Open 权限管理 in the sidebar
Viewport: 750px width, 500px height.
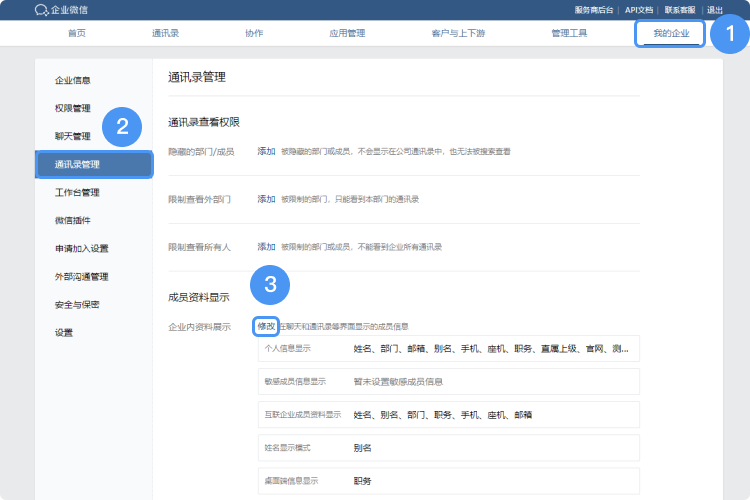[x=73, y=108]
